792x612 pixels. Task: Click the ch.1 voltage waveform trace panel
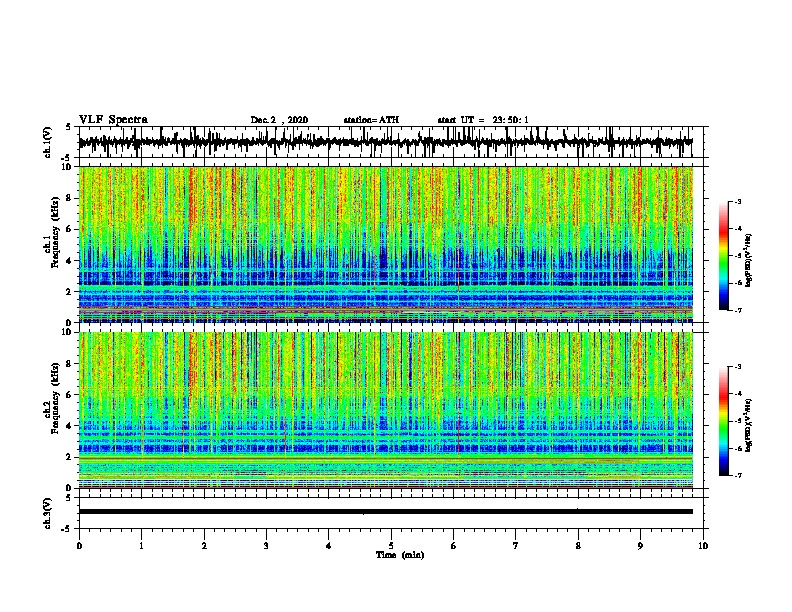click(385, 142)
